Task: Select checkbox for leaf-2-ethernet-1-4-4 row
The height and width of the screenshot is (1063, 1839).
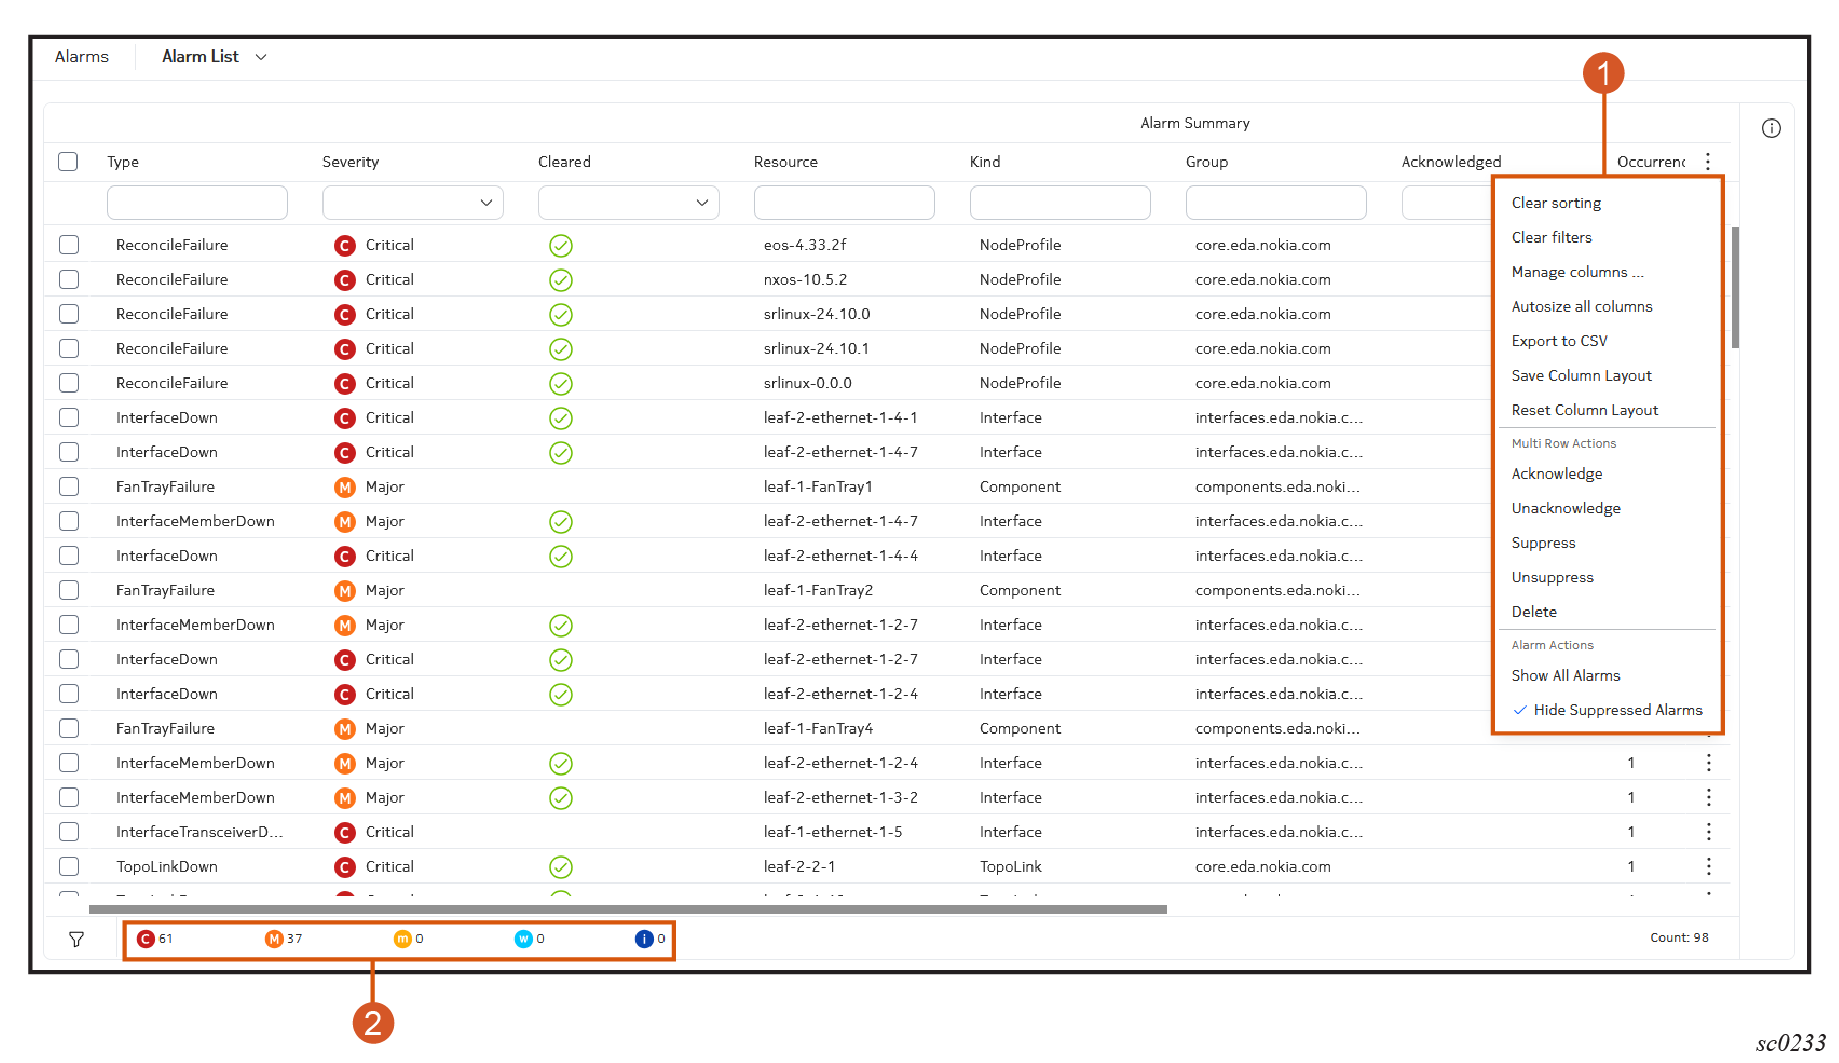Action: (69, 556)
